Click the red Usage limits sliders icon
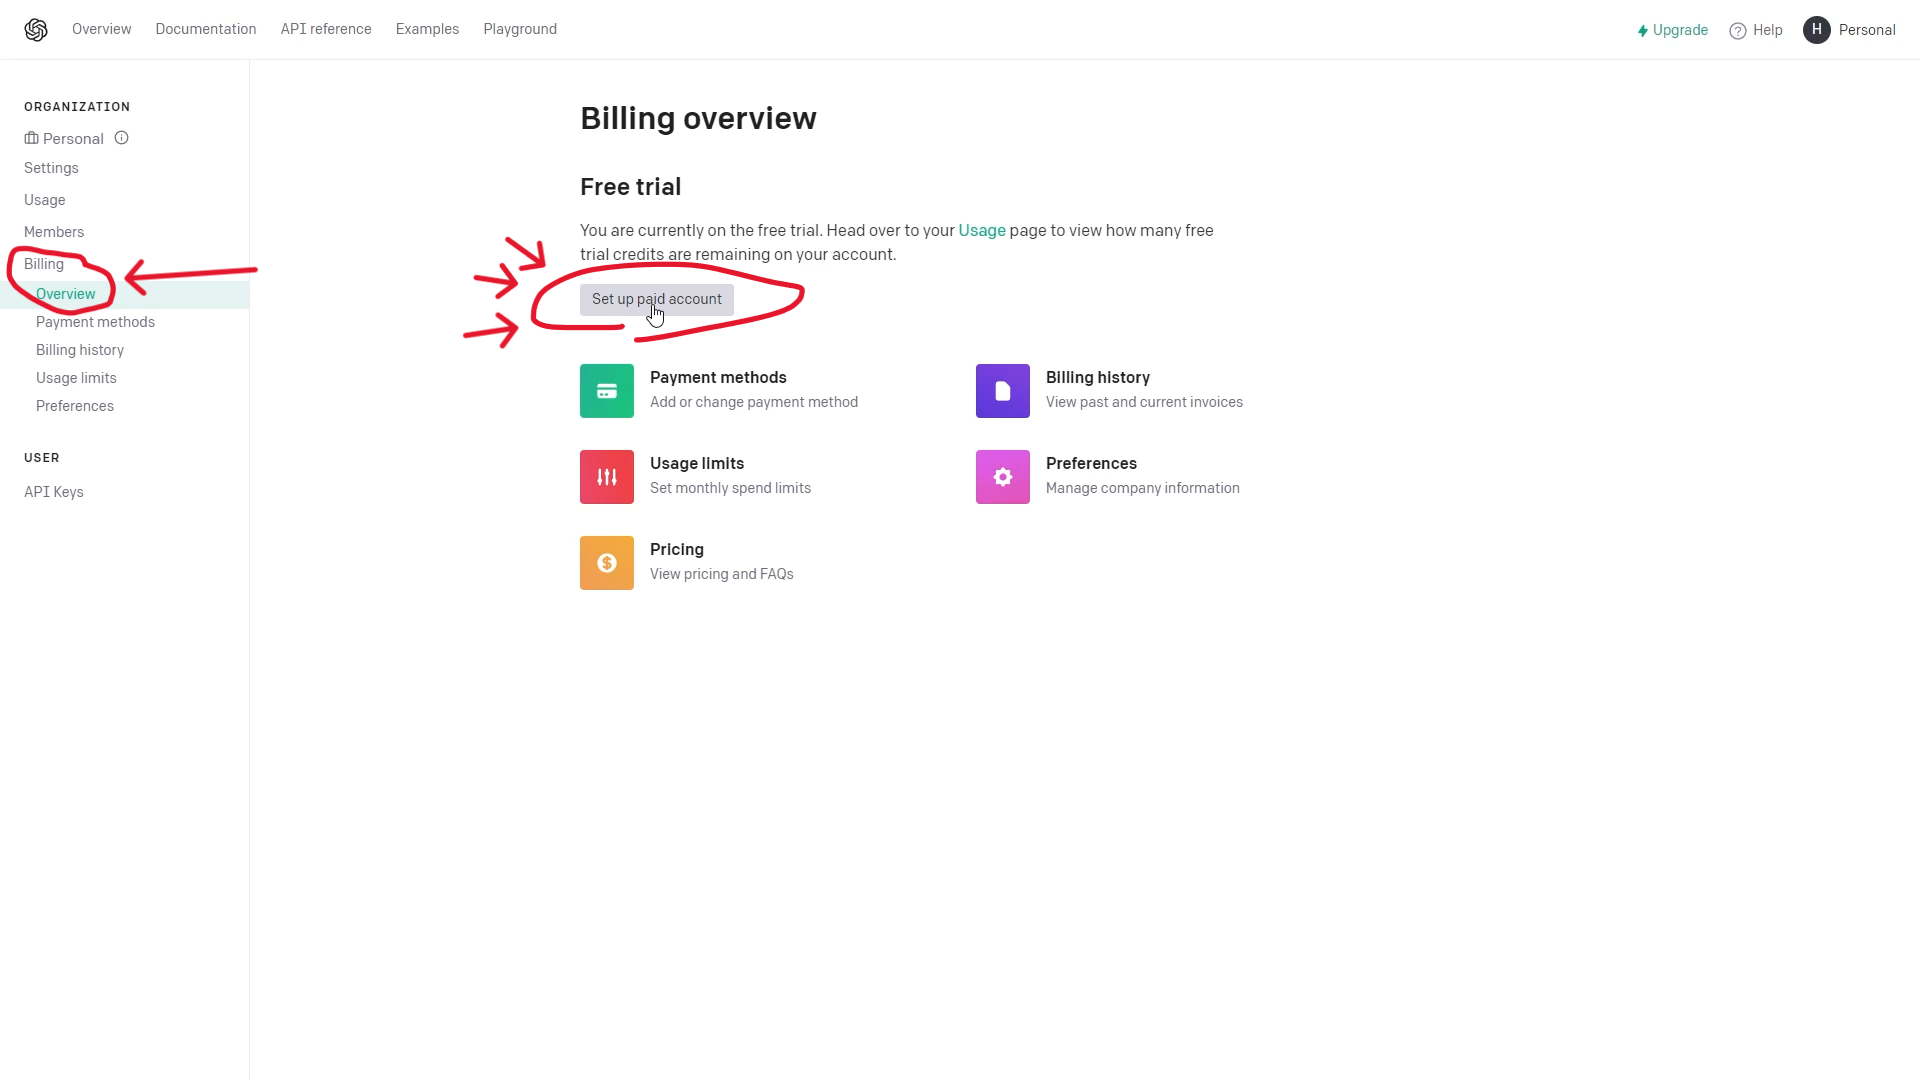This screenshot has height=1080, width=1920. 607,477
